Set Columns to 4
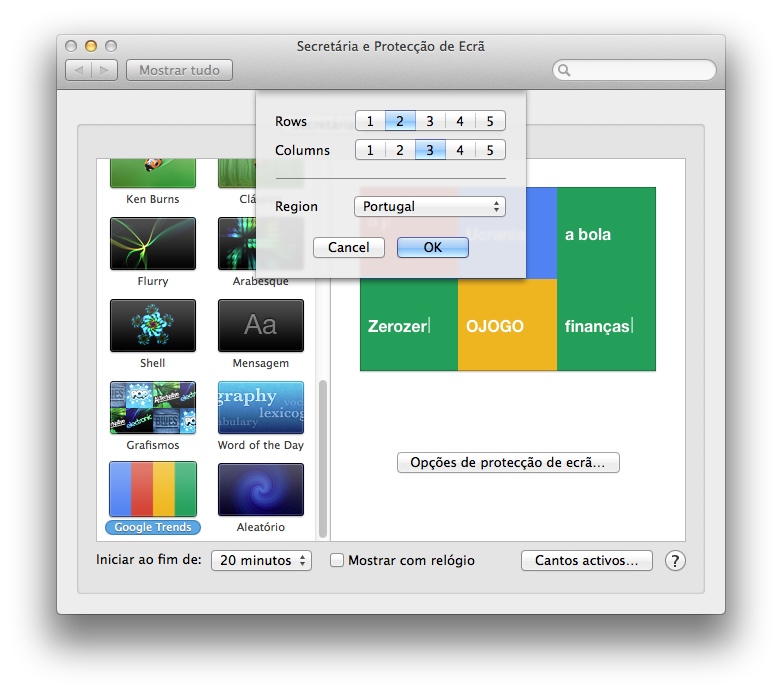The image size is (782, 693). click(460, 150)
